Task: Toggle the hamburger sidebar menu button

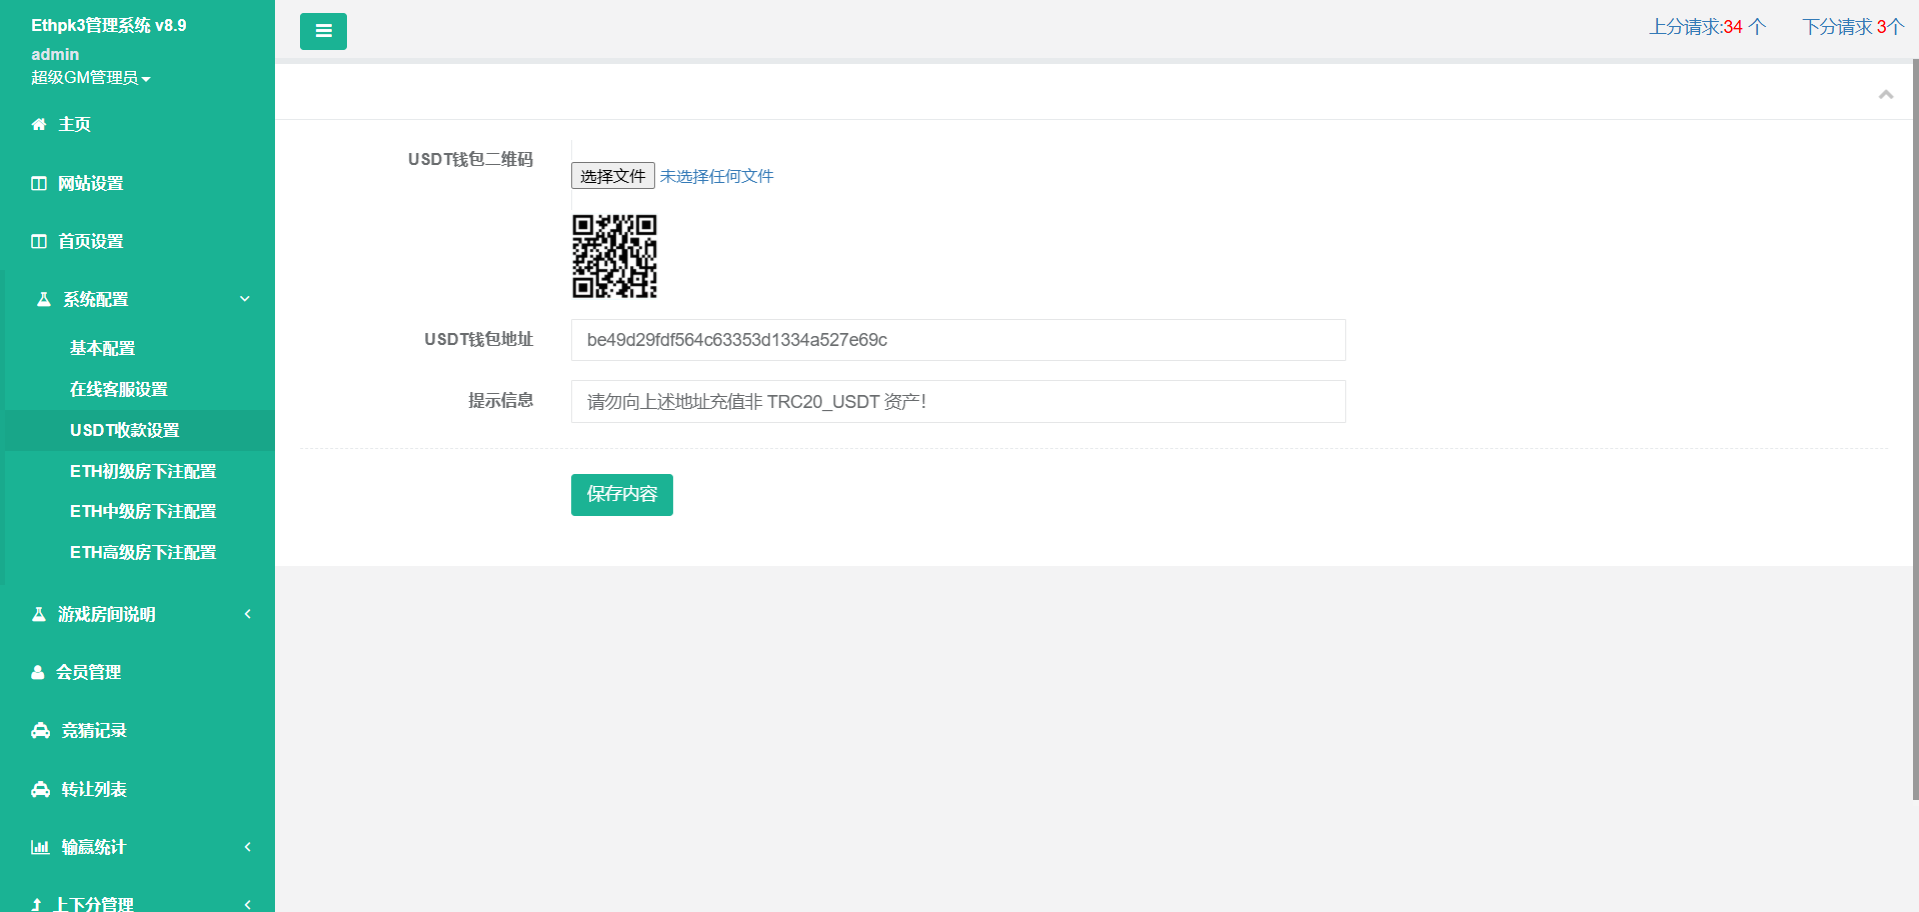Action: coord(323,31)
